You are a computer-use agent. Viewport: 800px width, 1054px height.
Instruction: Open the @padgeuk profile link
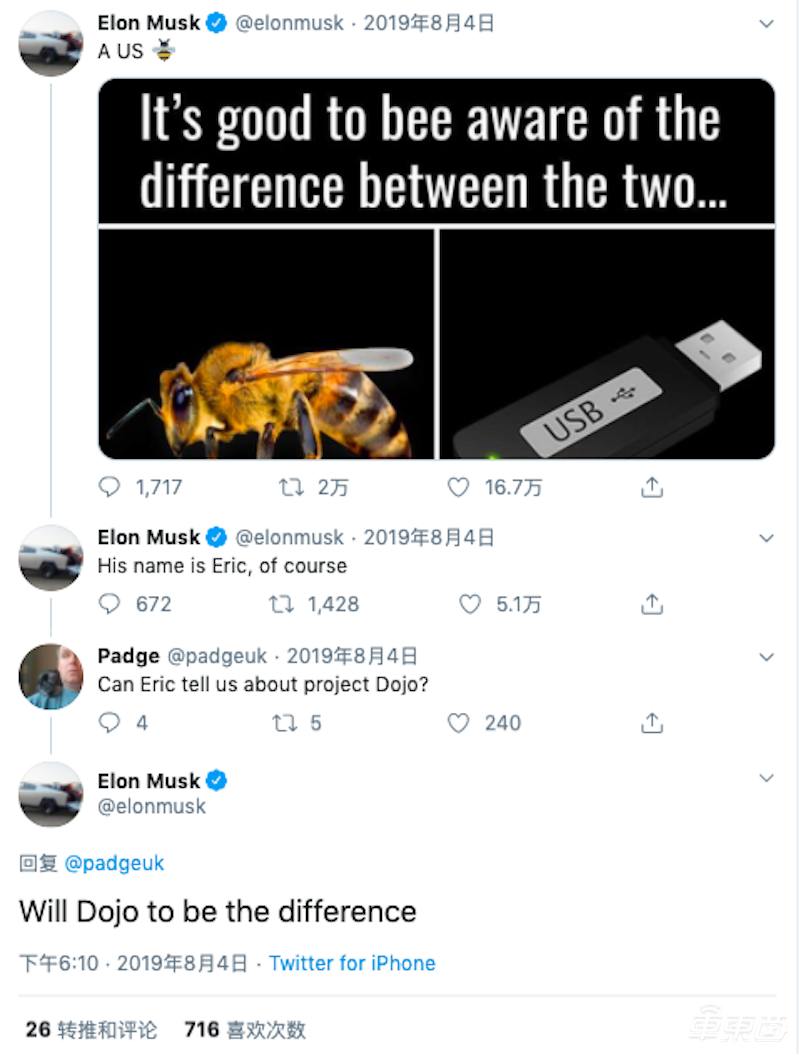[114, 863]
